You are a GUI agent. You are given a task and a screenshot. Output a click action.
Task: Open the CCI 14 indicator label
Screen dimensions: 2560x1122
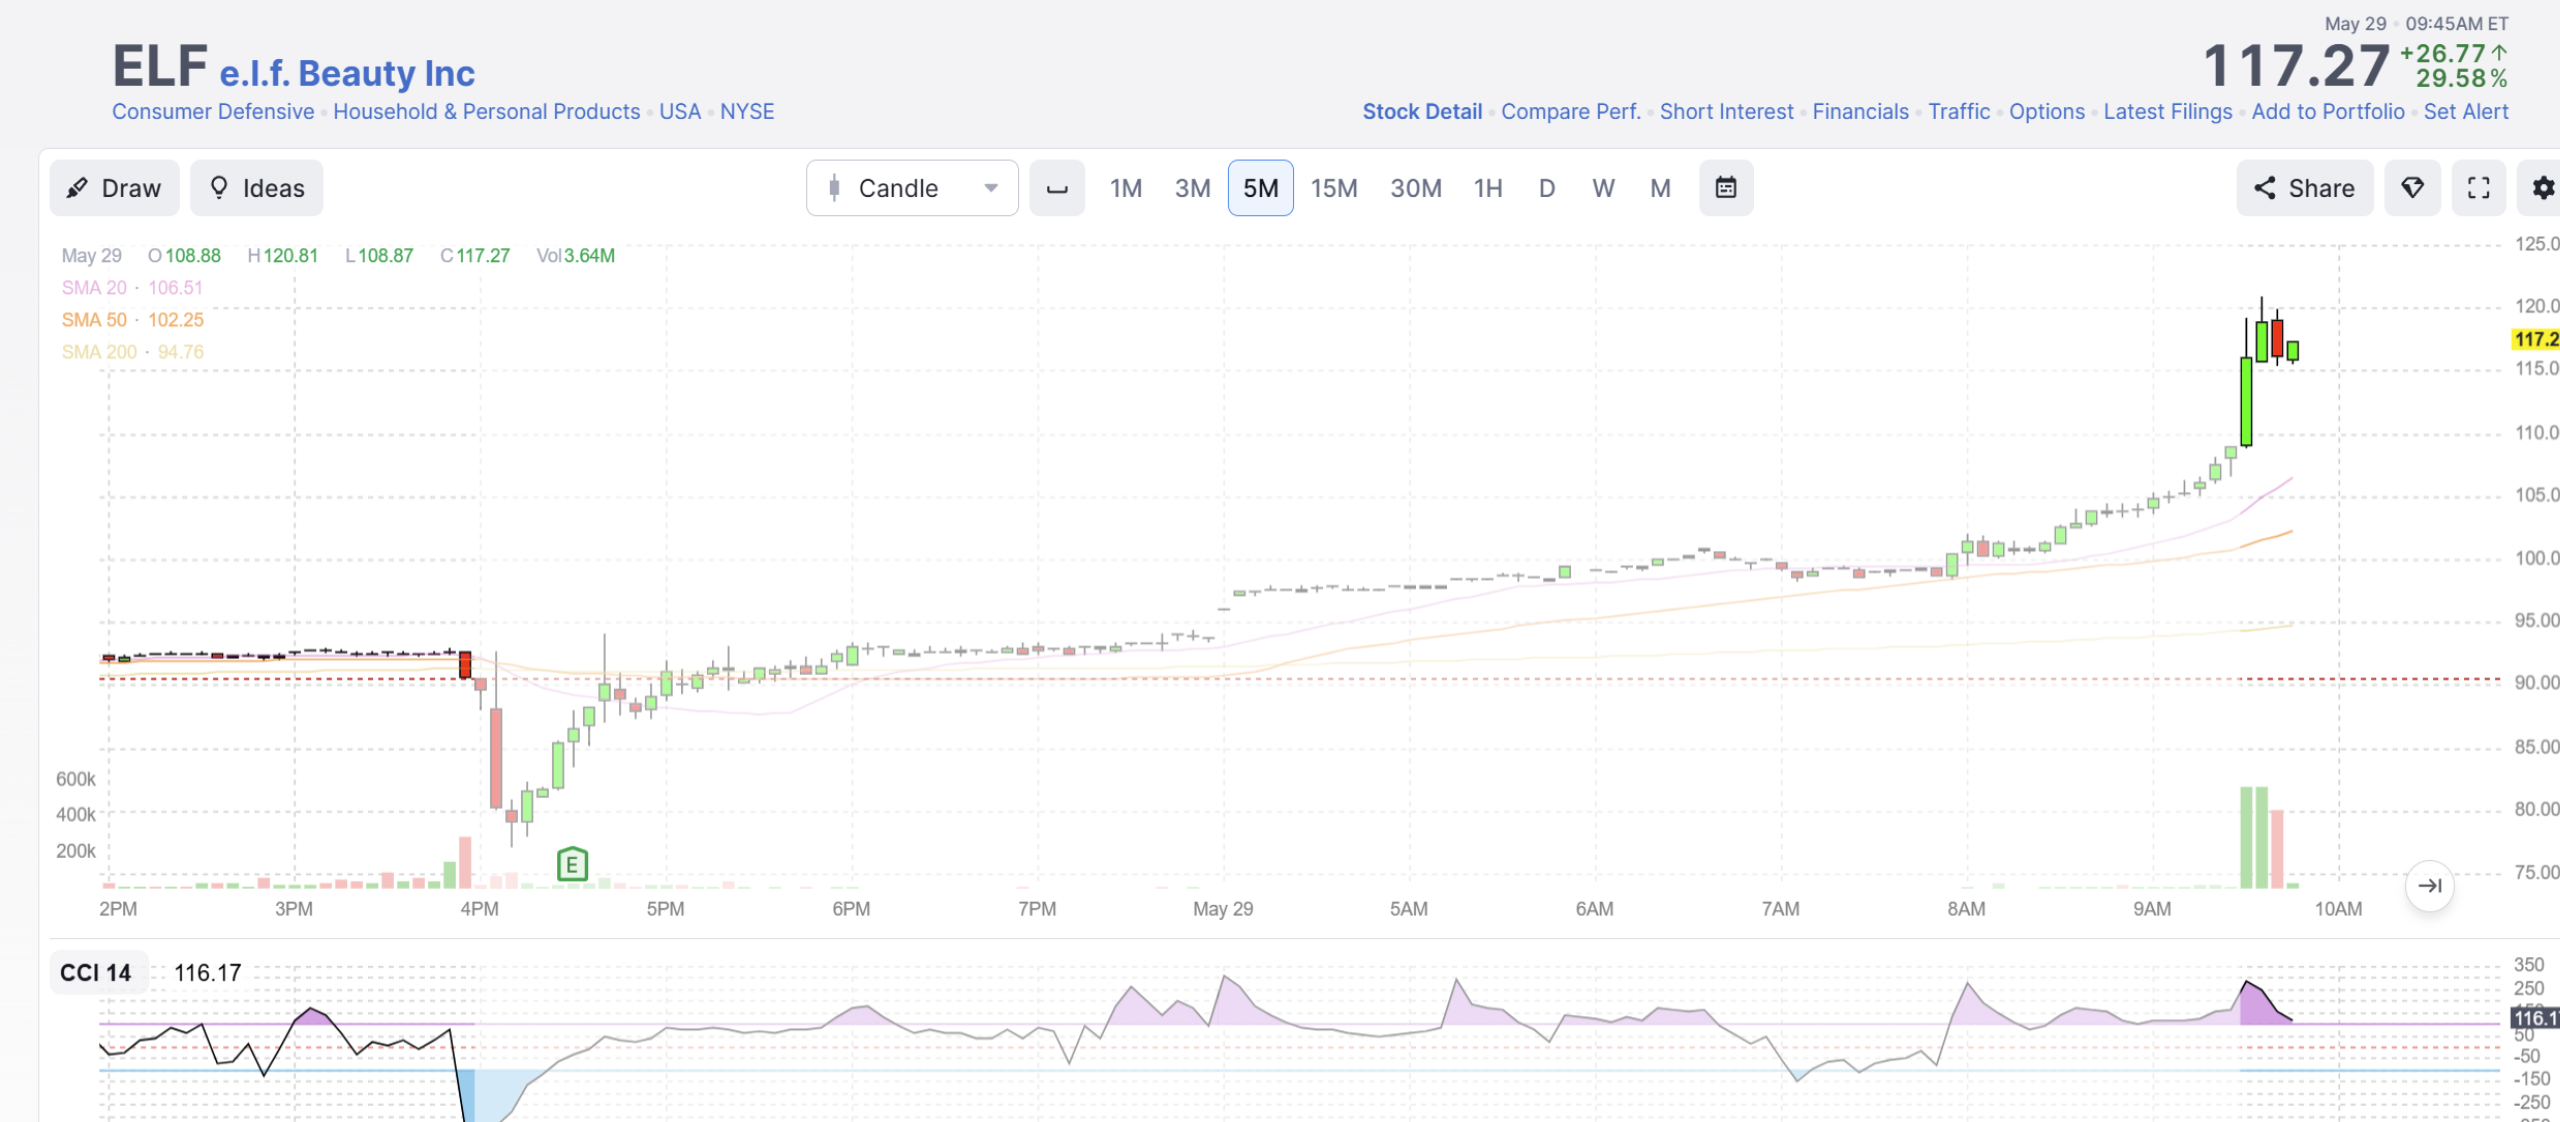click(x=96, y=973)
